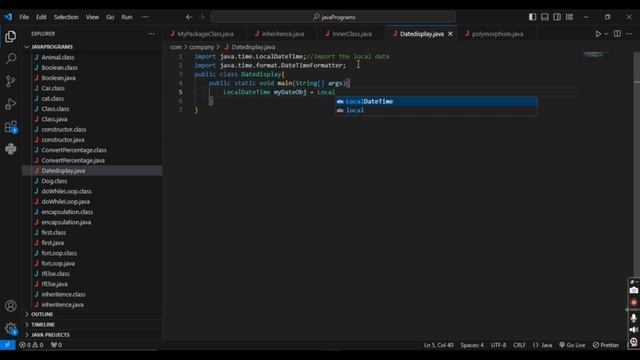Click the 'com' breadcrumb segment
This screenshot has width=640, height=360.
click(176, 47)
